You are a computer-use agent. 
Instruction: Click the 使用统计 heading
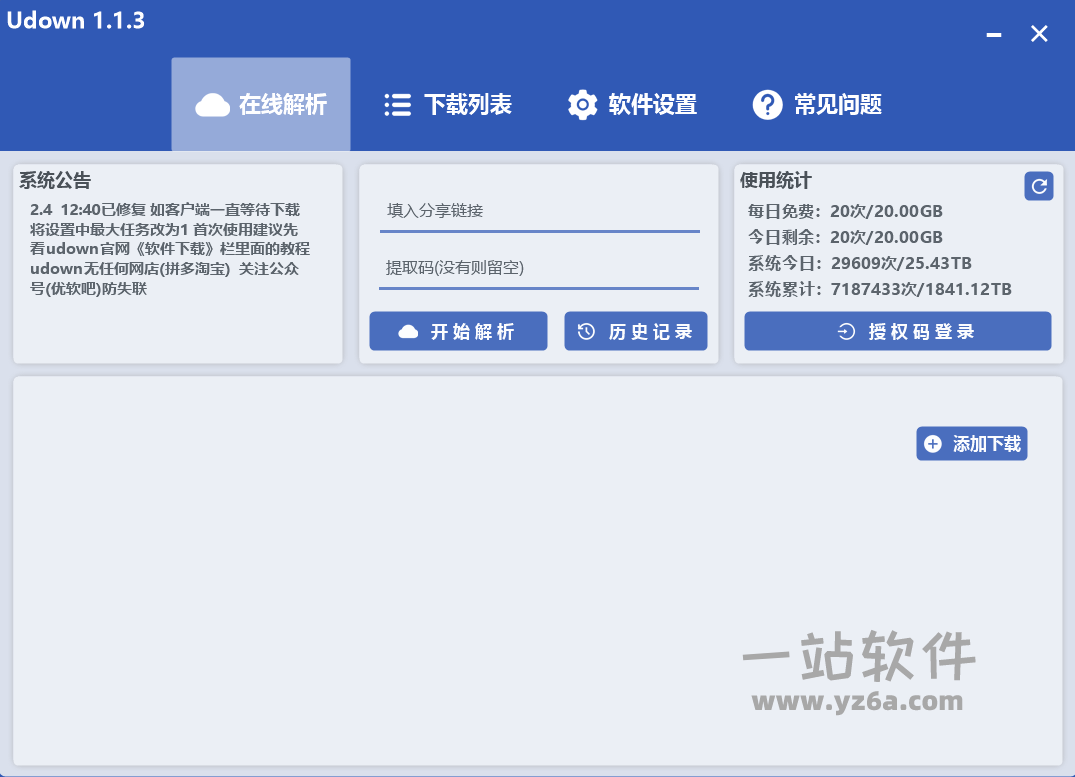[775, 180]
